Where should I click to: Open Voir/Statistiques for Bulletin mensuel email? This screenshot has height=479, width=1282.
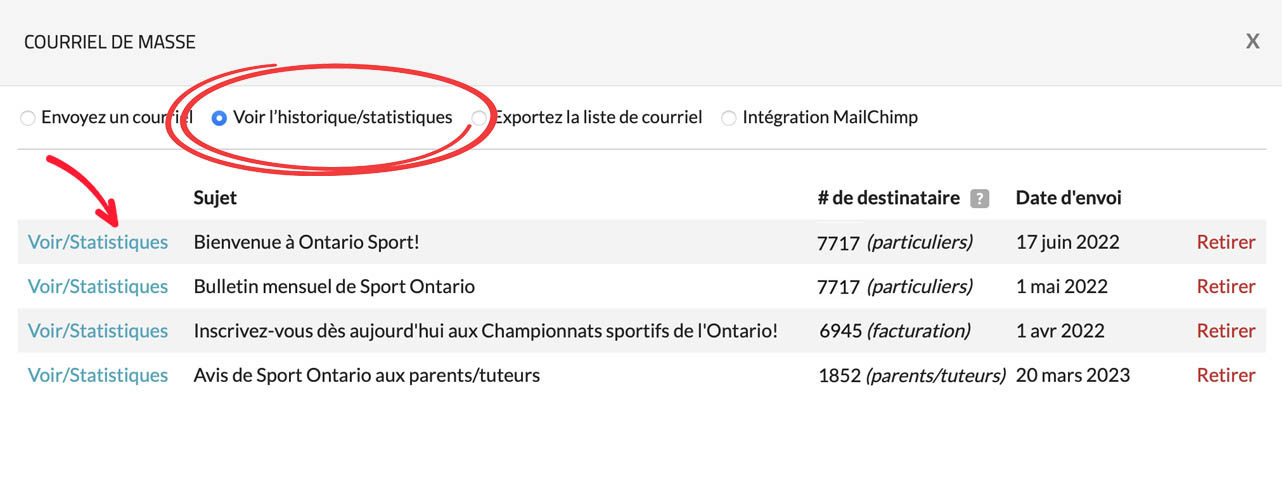pyautogui.click(x=98, y=287)
